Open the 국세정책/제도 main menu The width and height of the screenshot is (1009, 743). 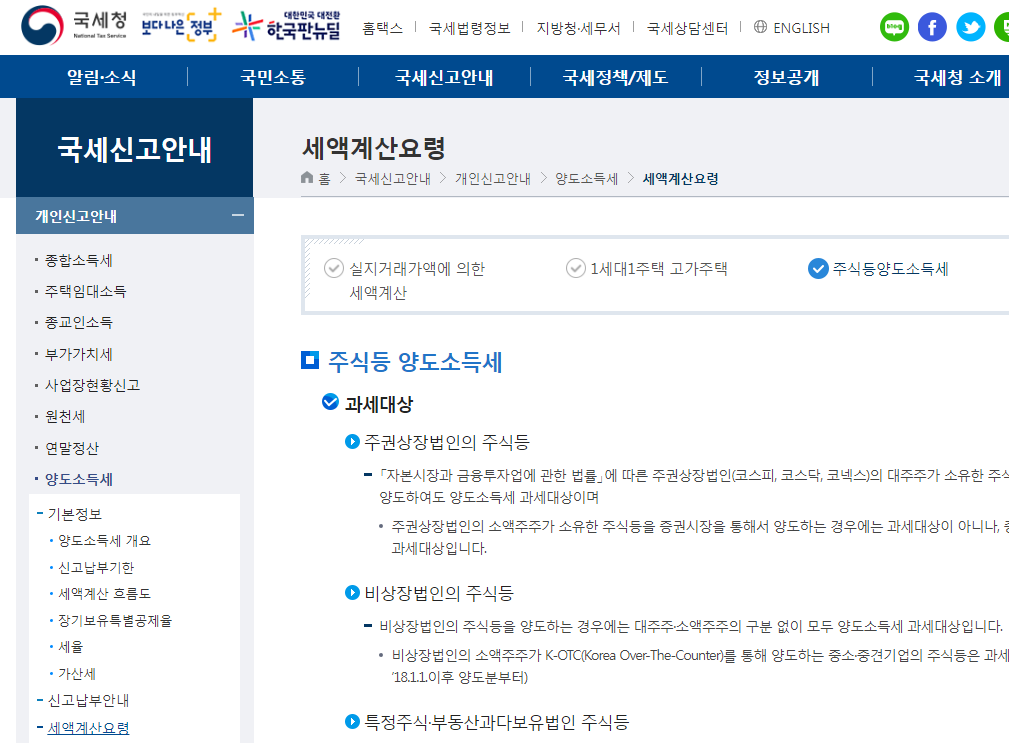pyautogui.click(x=615, y=77)
